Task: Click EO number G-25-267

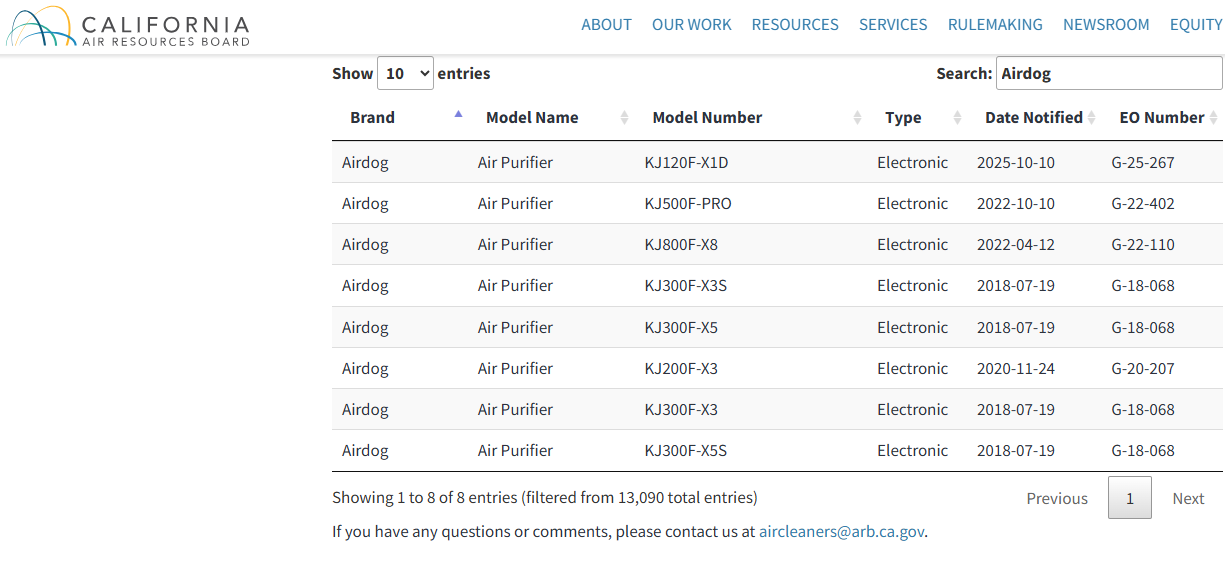Action: pyautogui.click(x=1143, y=162)
